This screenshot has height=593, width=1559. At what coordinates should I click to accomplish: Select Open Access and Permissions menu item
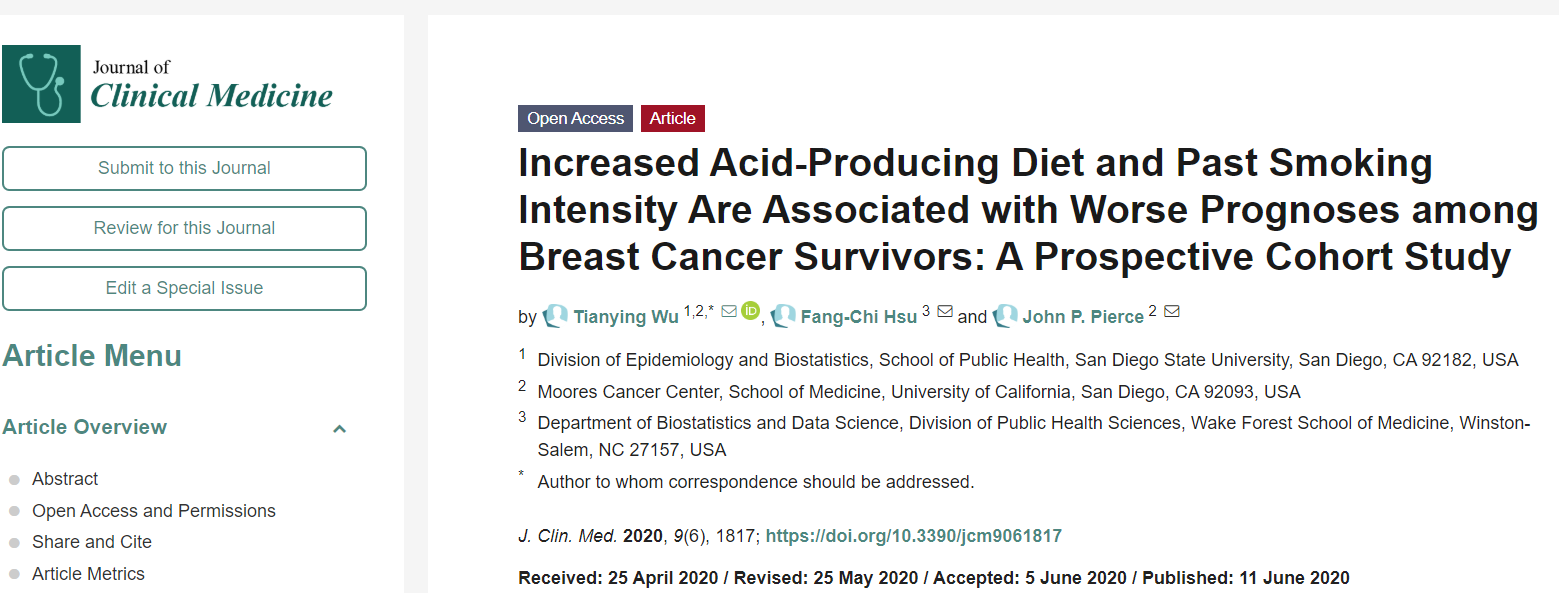154,511
